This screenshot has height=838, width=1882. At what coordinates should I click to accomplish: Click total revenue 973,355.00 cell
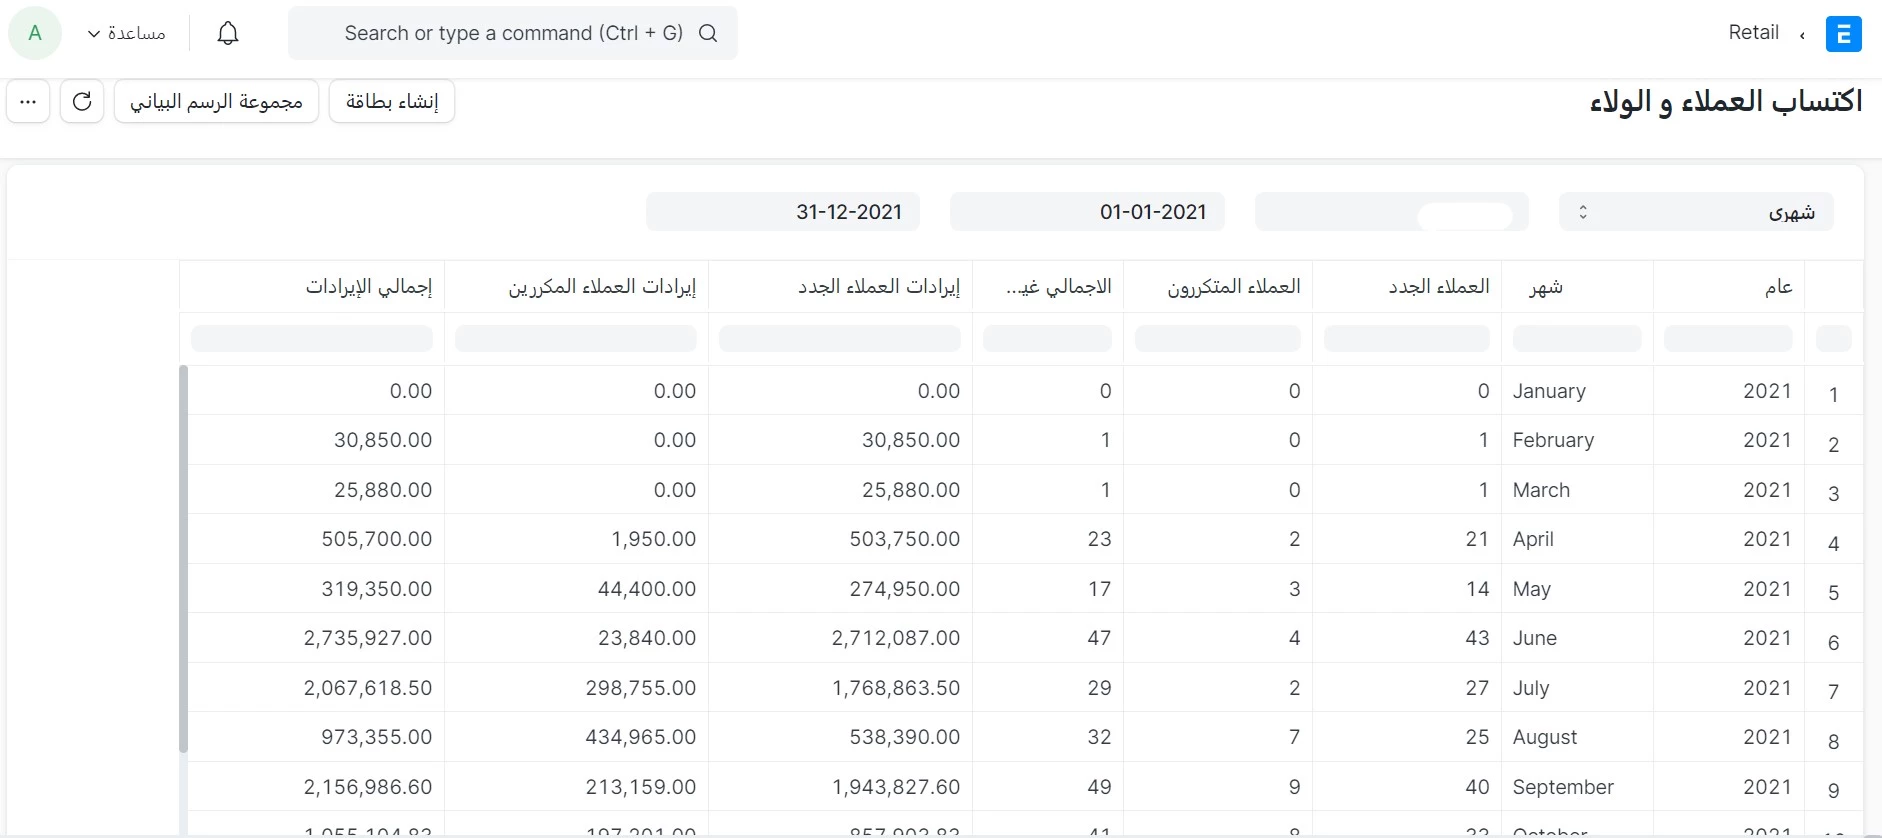(316, 737)
